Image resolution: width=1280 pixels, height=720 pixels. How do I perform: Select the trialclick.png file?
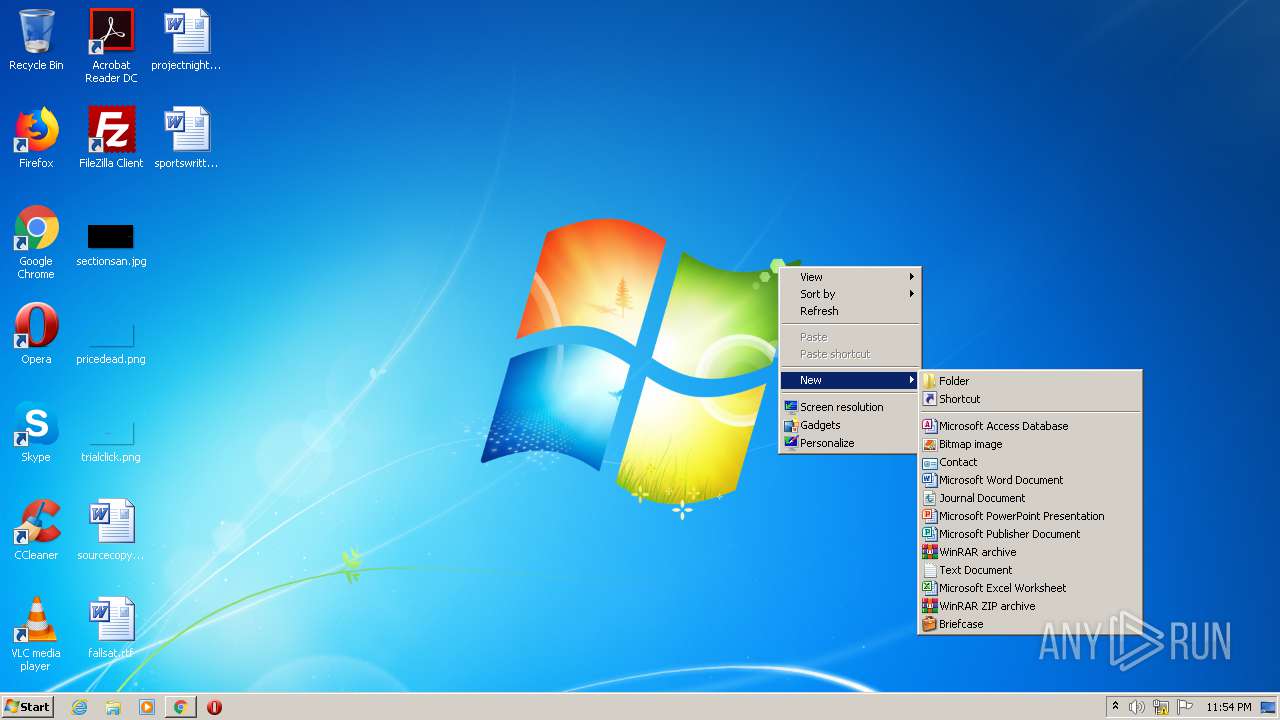(111, 441)
